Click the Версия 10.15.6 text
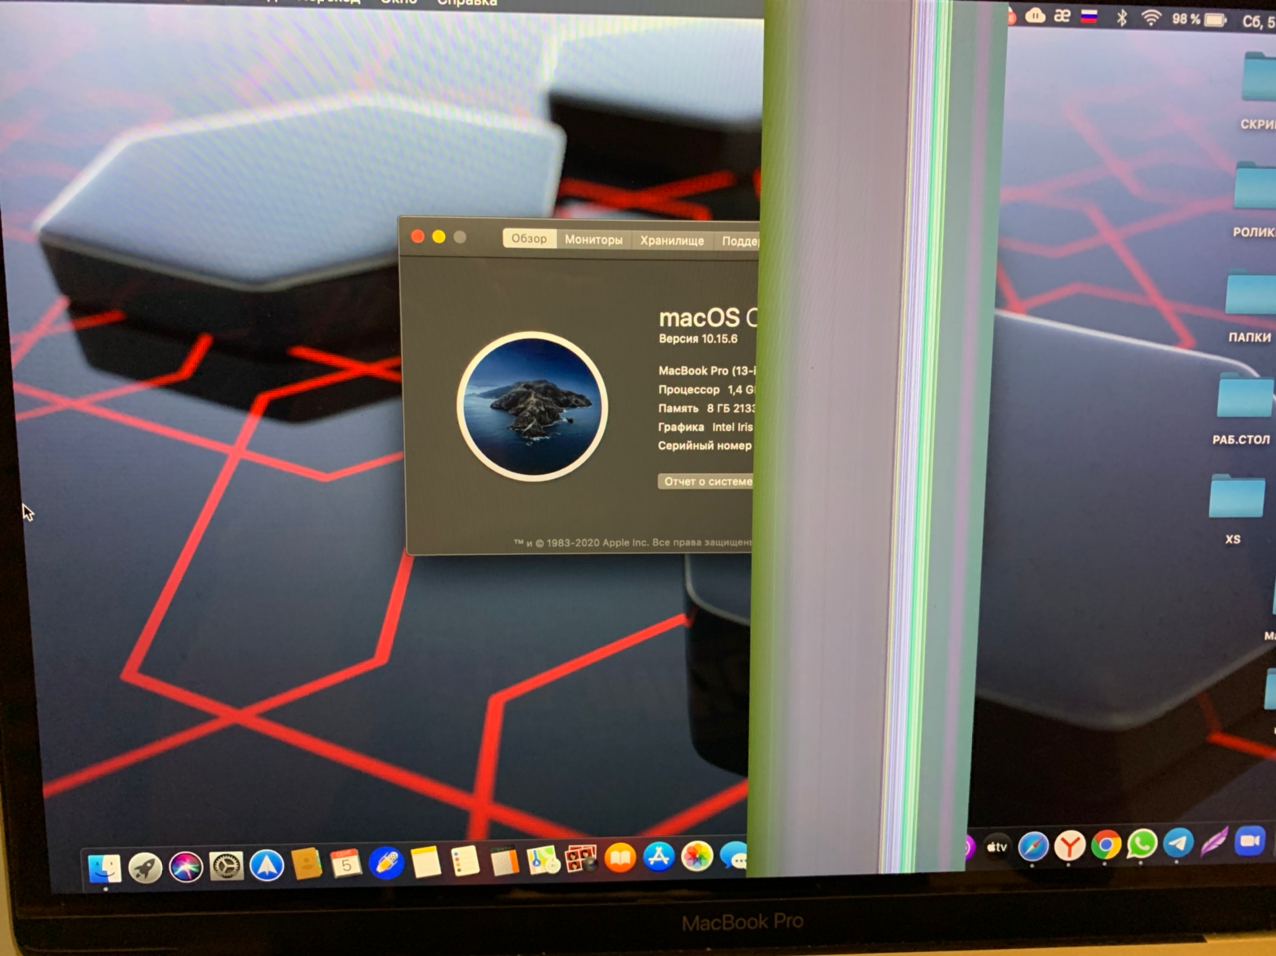 tap(698, 339)
